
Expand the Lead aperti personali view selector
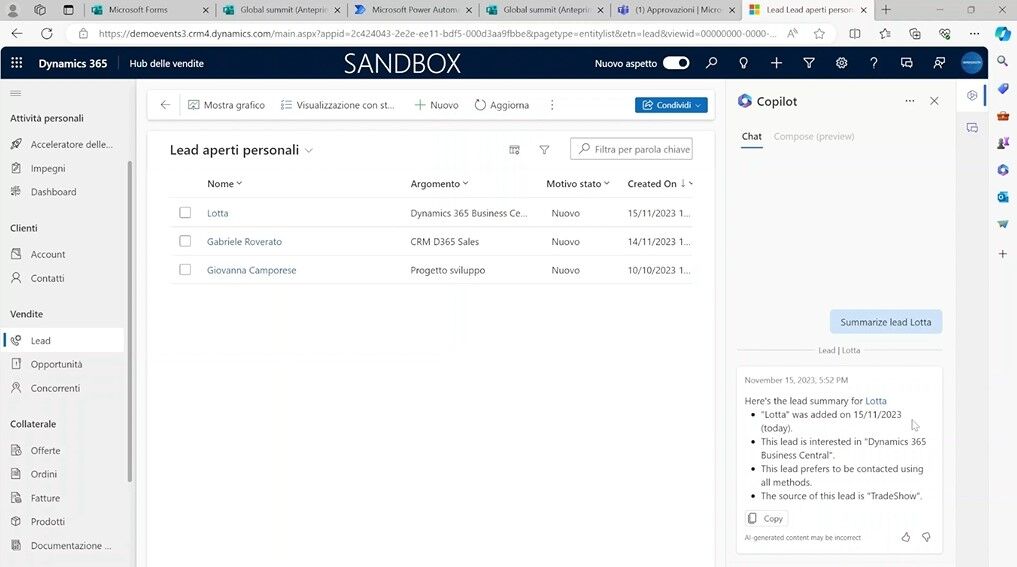[x=309, y=151]
